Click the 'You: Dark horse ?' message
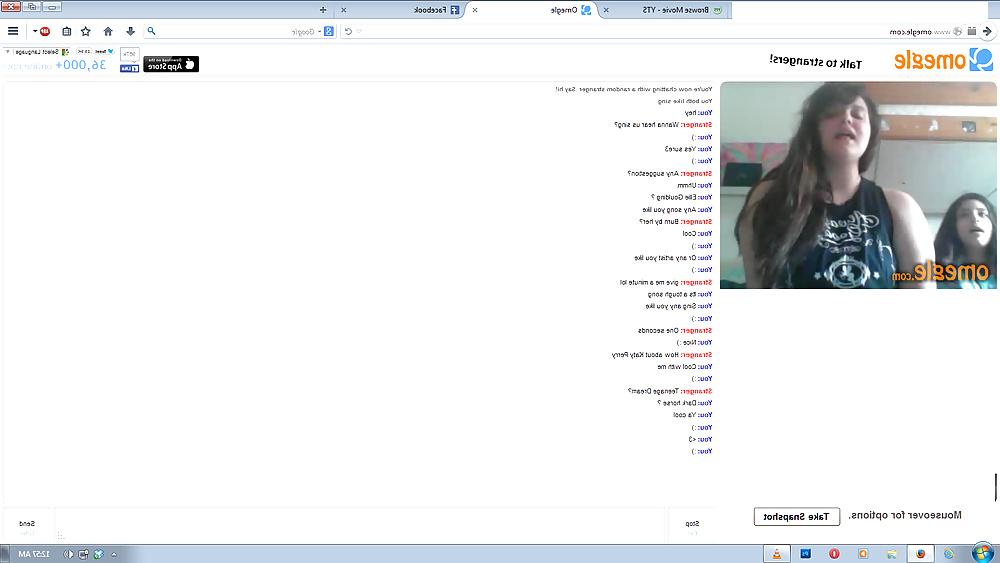1000x563 pixels. pos(684,403)
